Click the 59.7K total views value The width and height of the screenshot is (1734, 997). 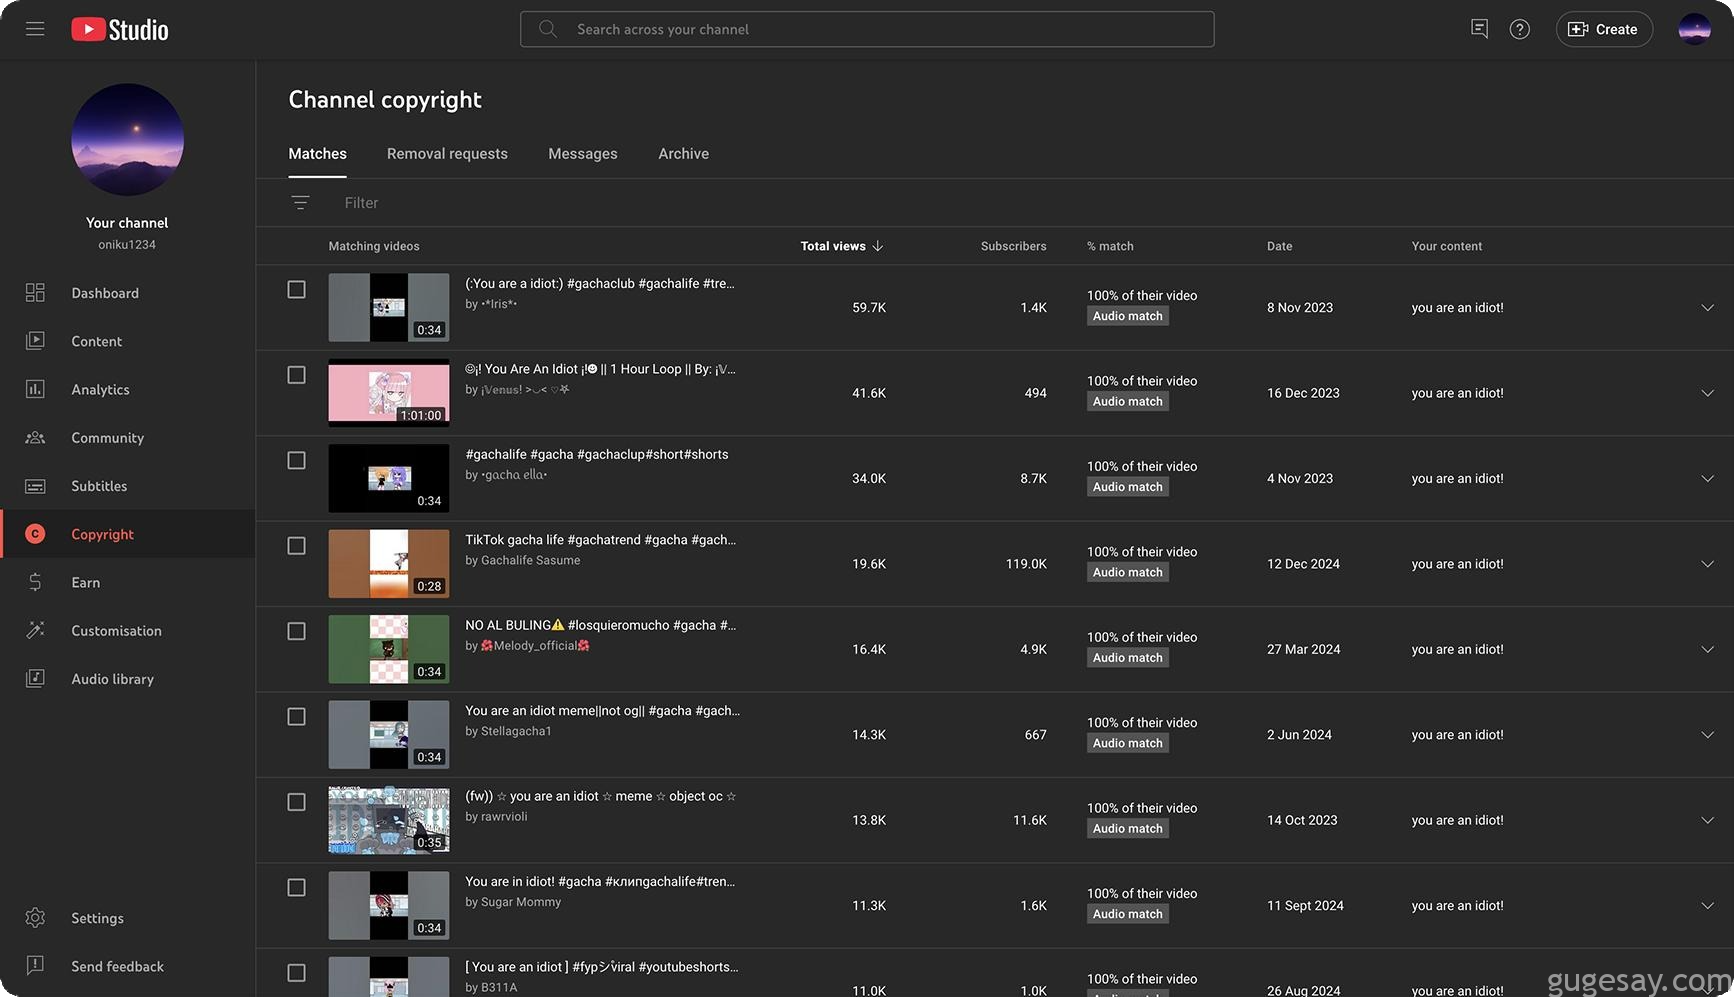869,308
